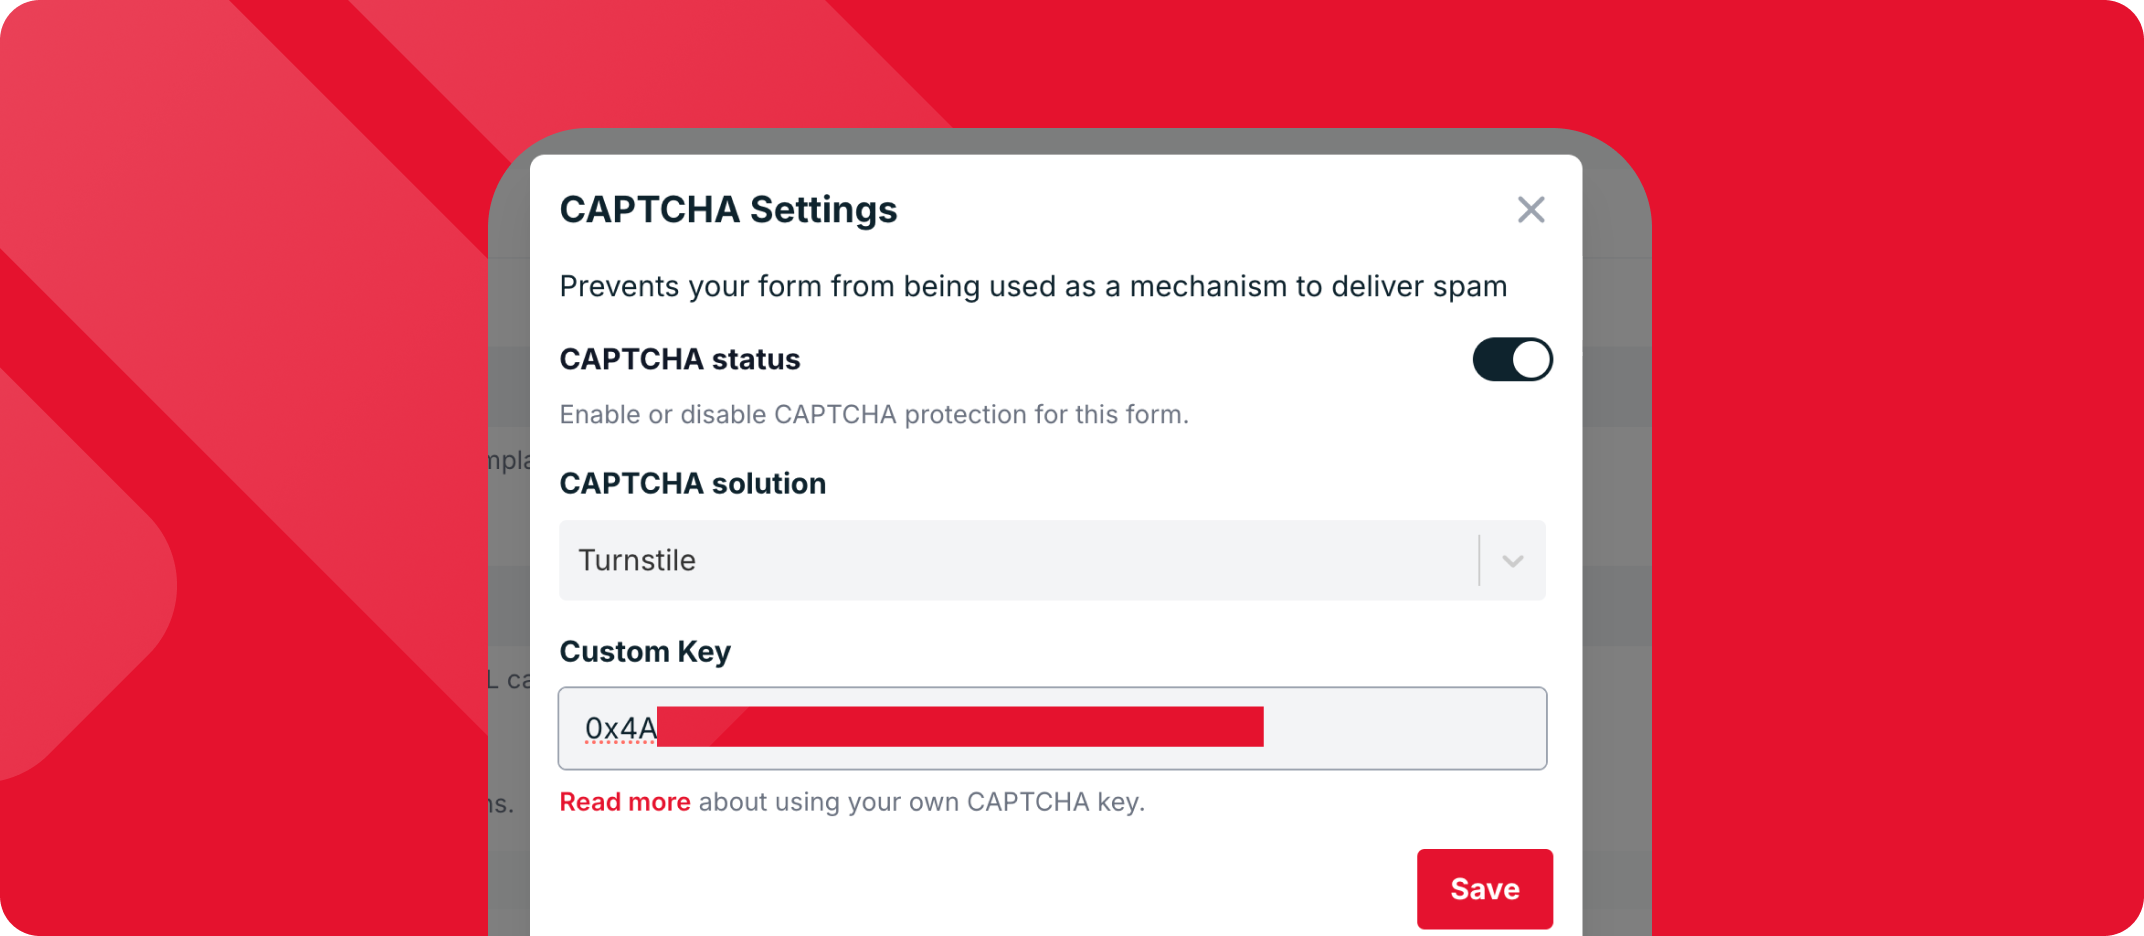Viewport: 2144px width, 936px height.
Task: Click the CAPTCHA Settings heading
Action: click(x=728, y=210)
